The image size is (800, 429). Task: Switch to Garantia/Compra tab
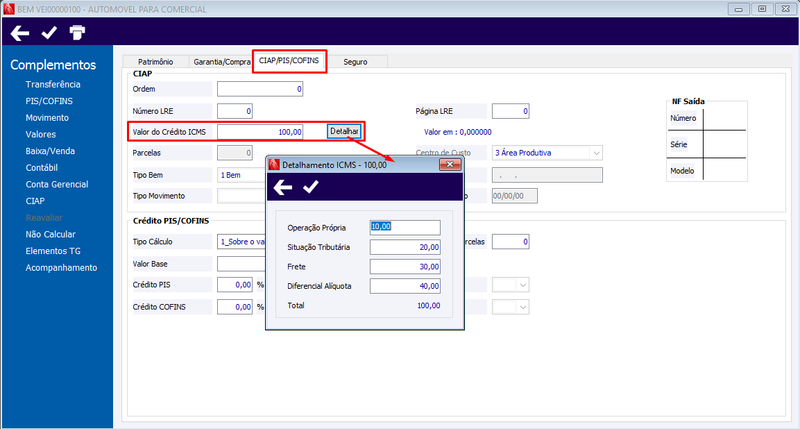pyautogui.click(x=221, y=61)
